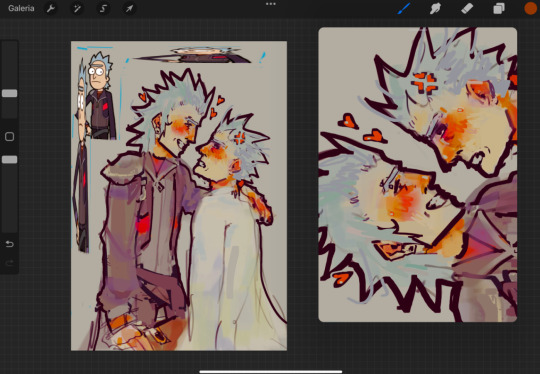
Task: Open the Galeria gallery view
Action: coord(21,8)
